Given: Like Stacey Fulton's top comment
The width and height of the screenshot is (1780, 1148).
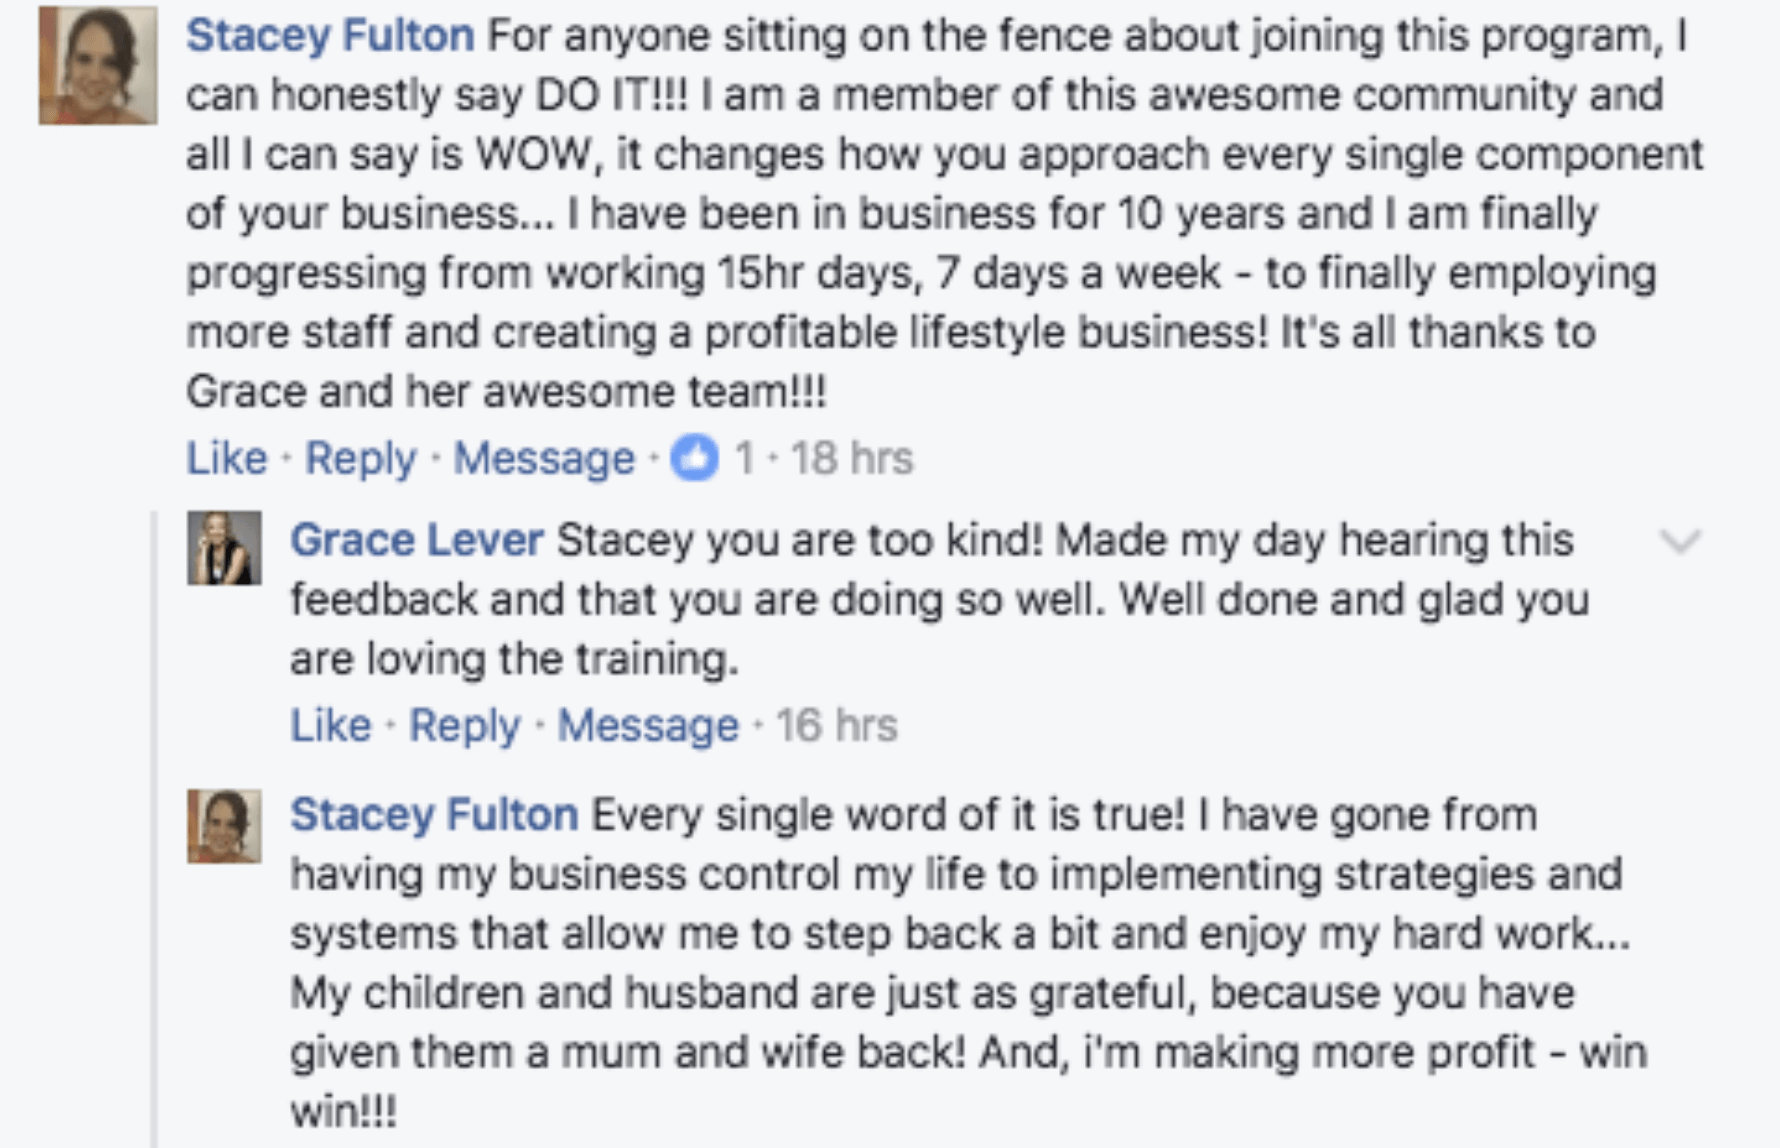Looking at the screenshot, I should (x=227, y=459).
